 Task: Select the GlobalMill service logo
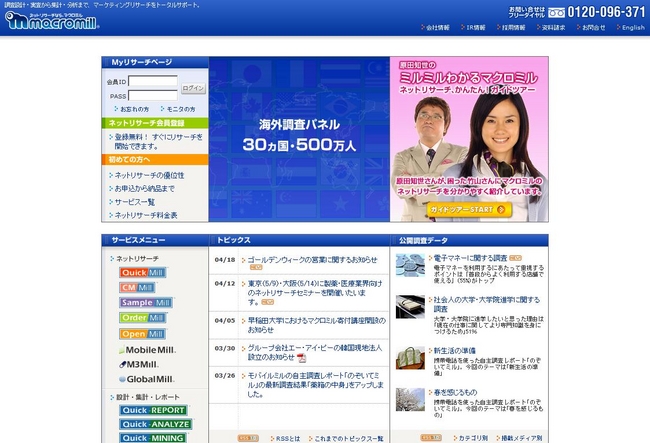coord(147,379)
